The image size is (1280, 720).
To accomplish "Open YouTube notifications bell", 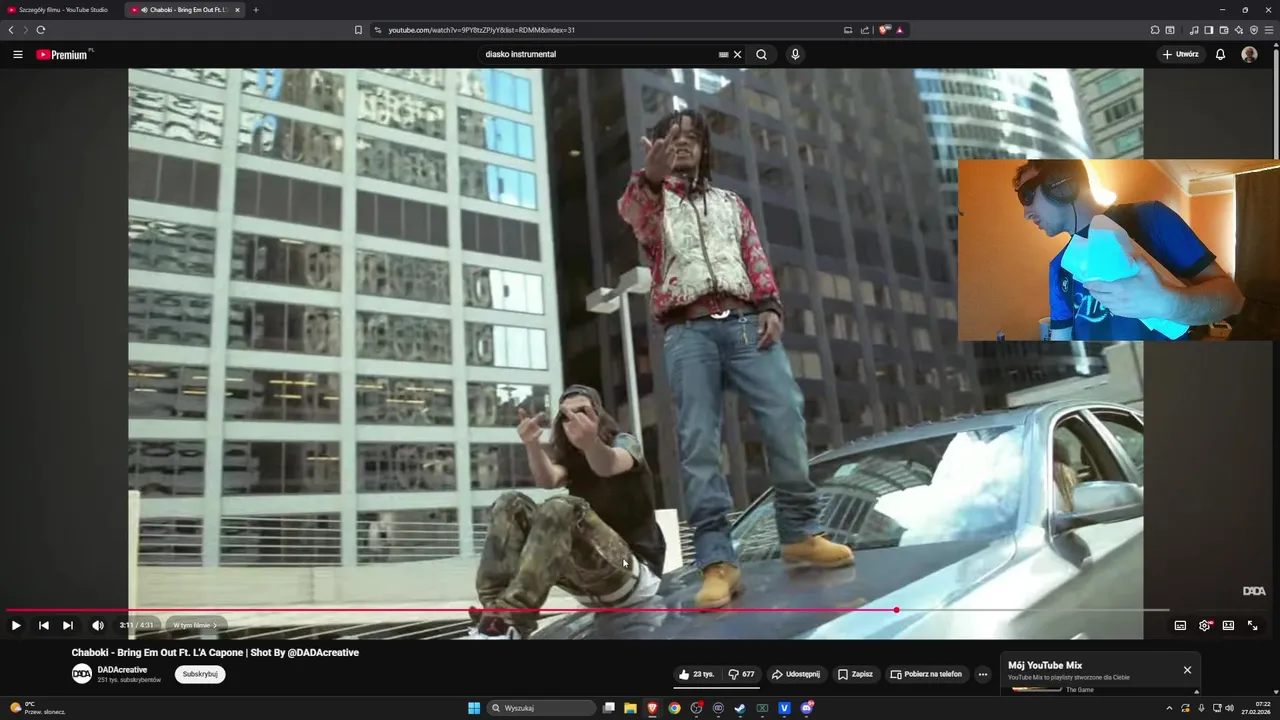I will click(x=1220, y=55).
